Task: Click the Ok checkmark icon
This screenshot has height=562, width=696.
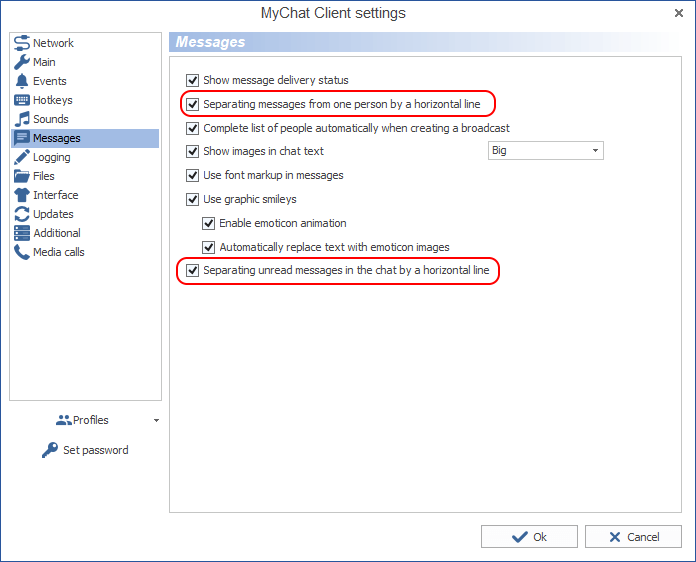Action: tap(520, 537)
